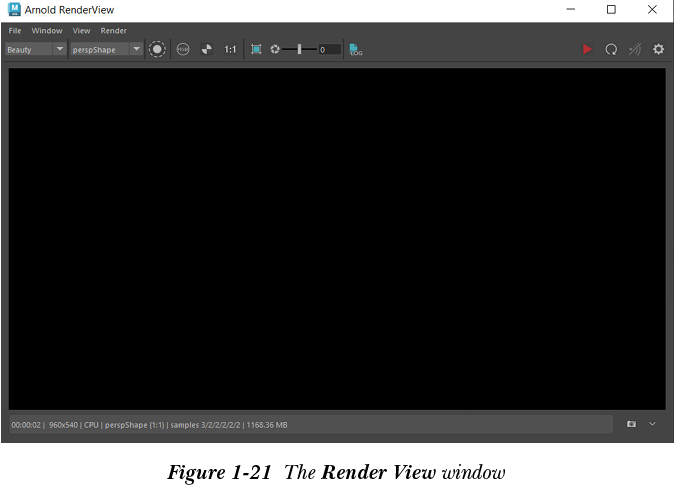Open the render settings gear icon
This screenshot has width=675, height=487.
point(658,49)
